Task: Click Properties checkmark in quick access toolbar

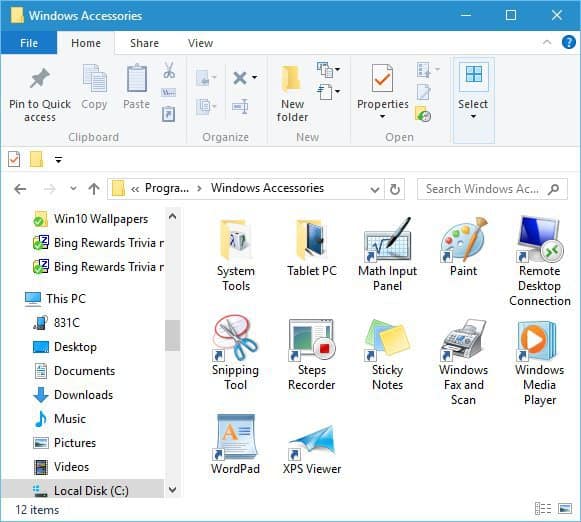Action: point(14,160)
